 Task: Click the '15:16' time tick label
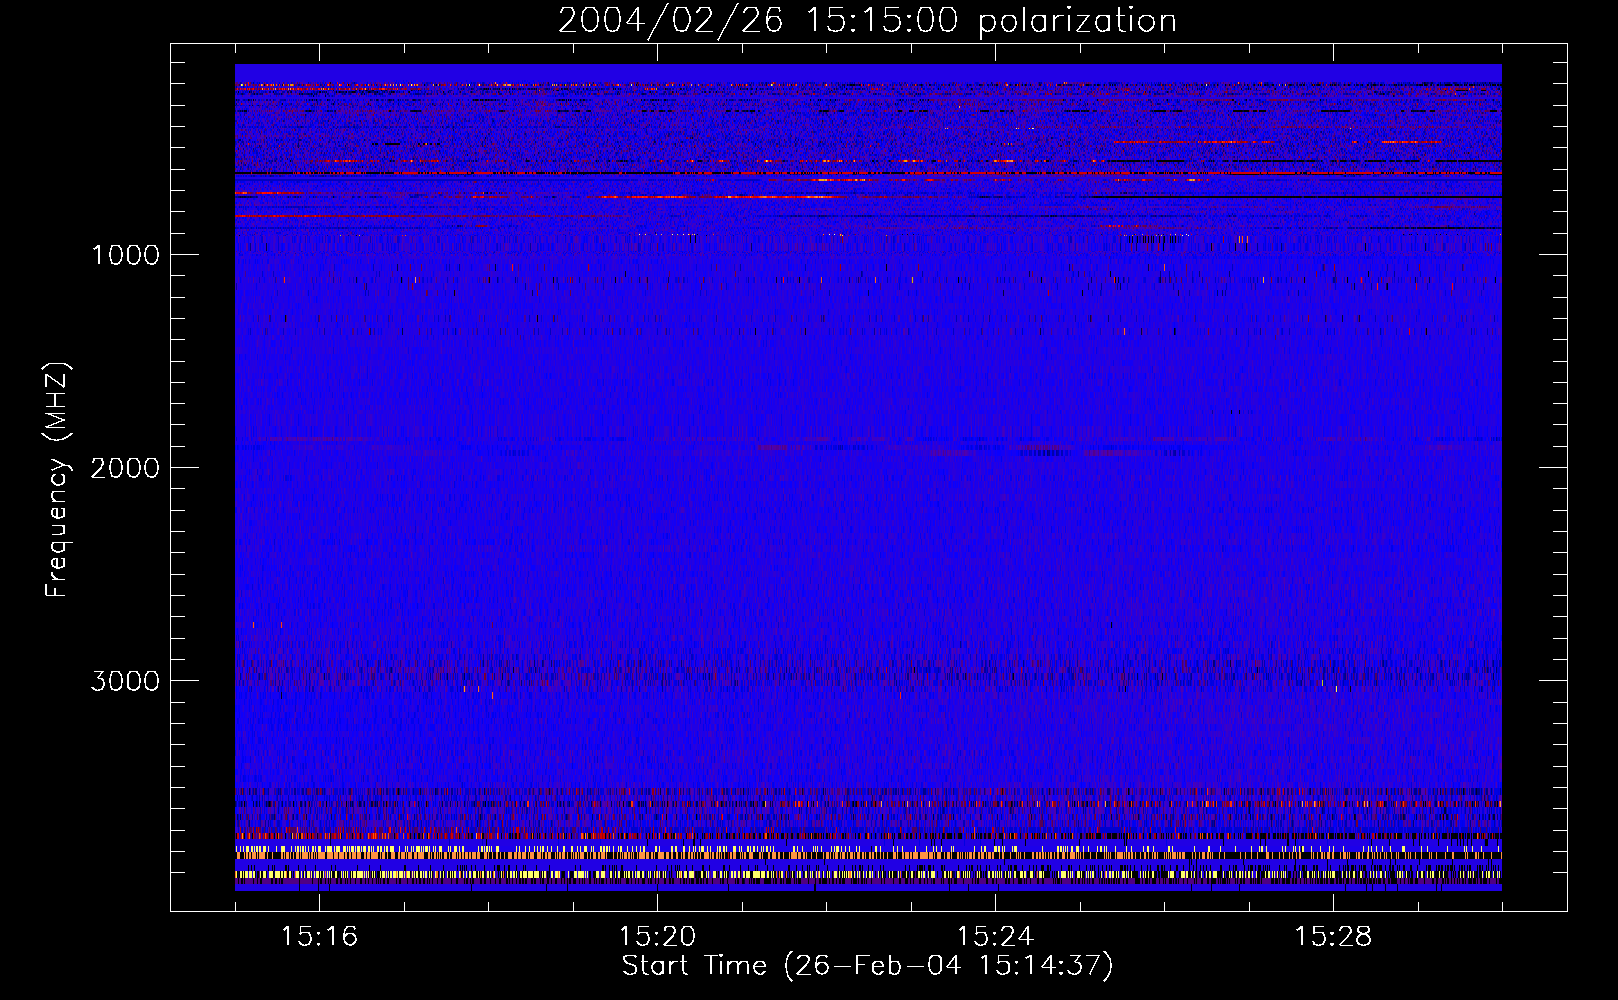point(319,937)
